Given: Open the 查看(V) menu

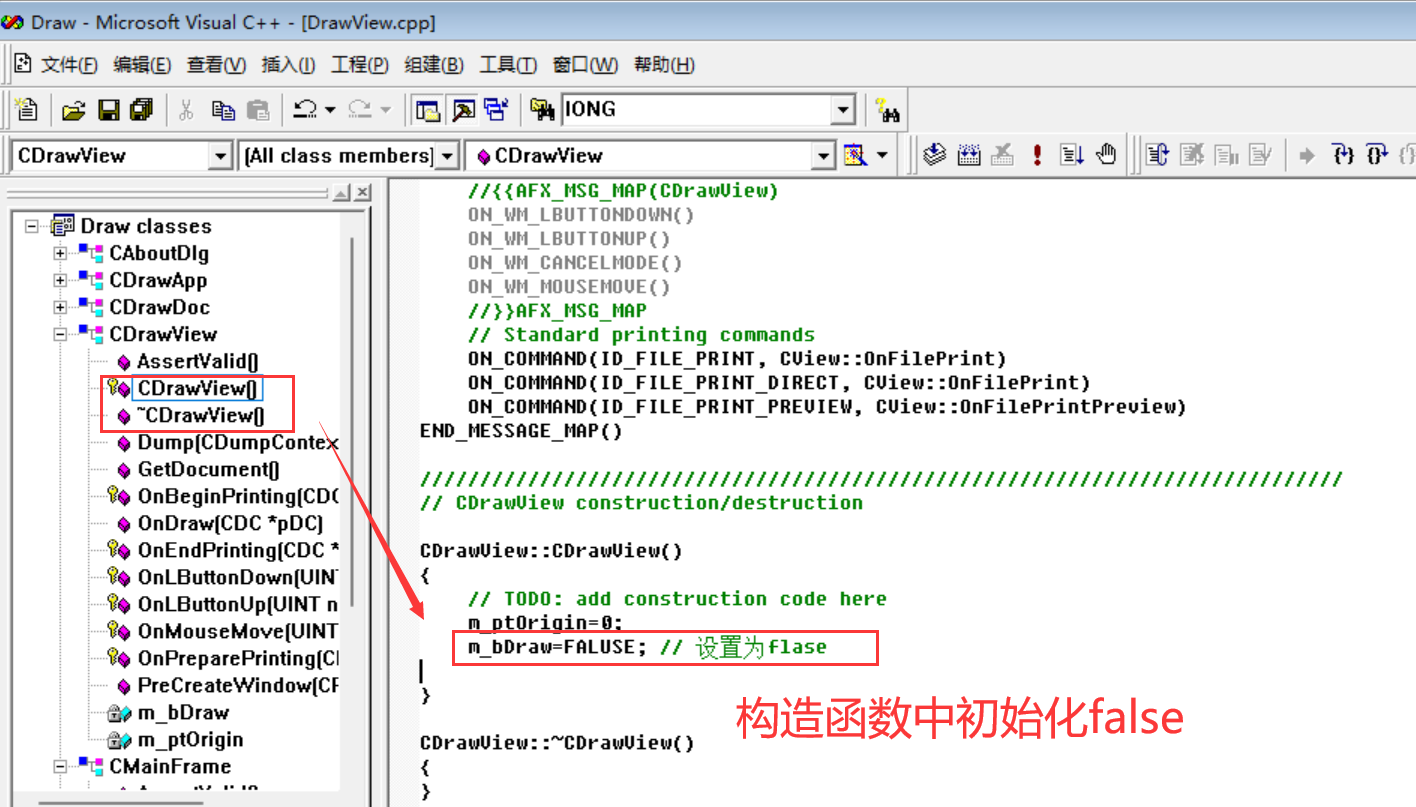Looking at the screenshot, I should (216, 65).
